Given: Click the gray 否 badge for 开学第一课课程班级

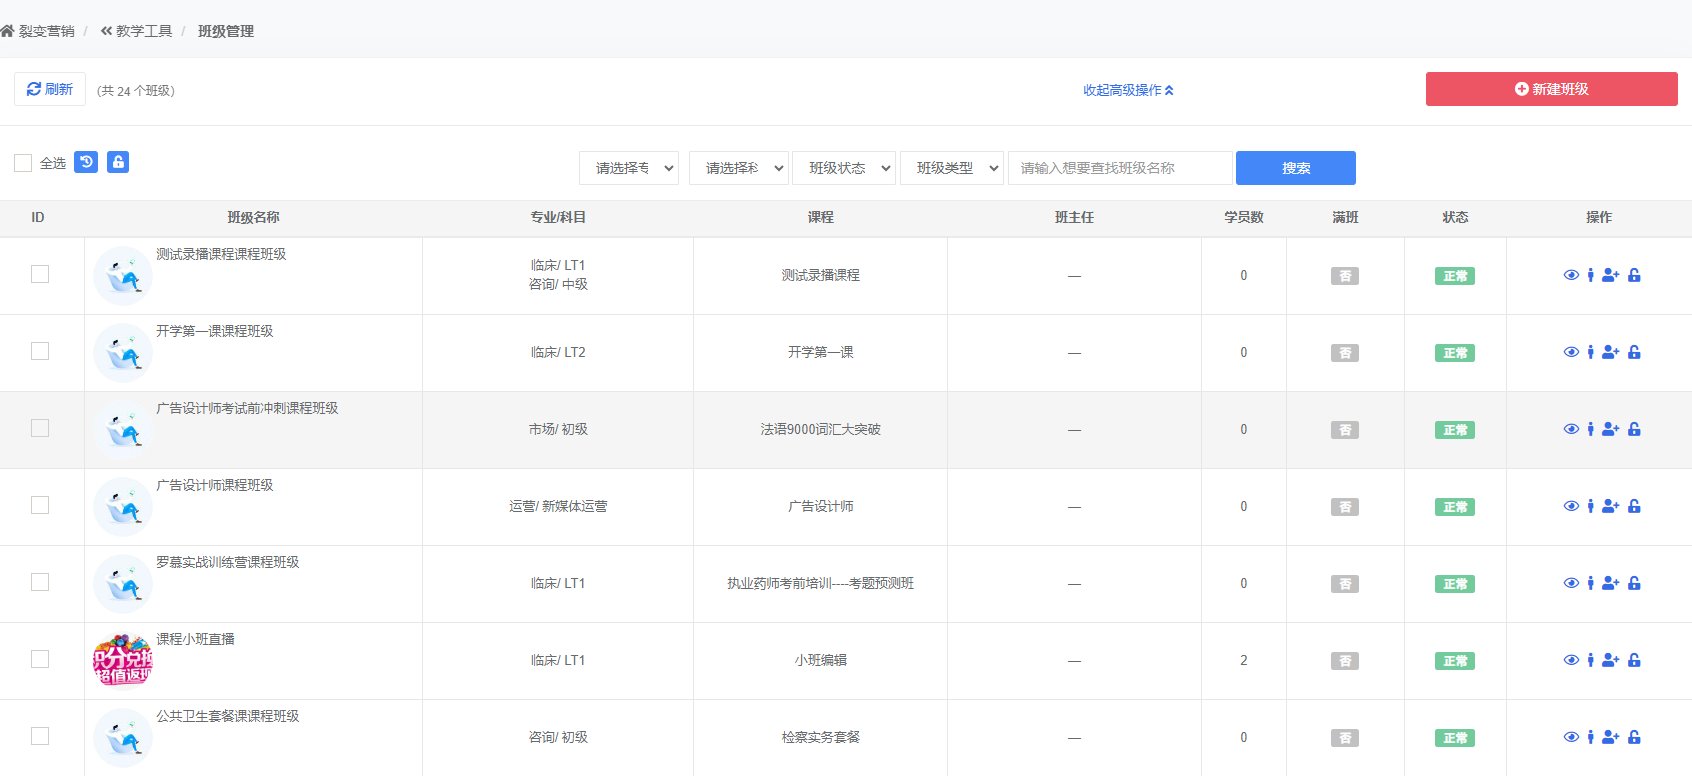Looking at the screenshot, I should pyautogui.click(x=1345, y=353).
